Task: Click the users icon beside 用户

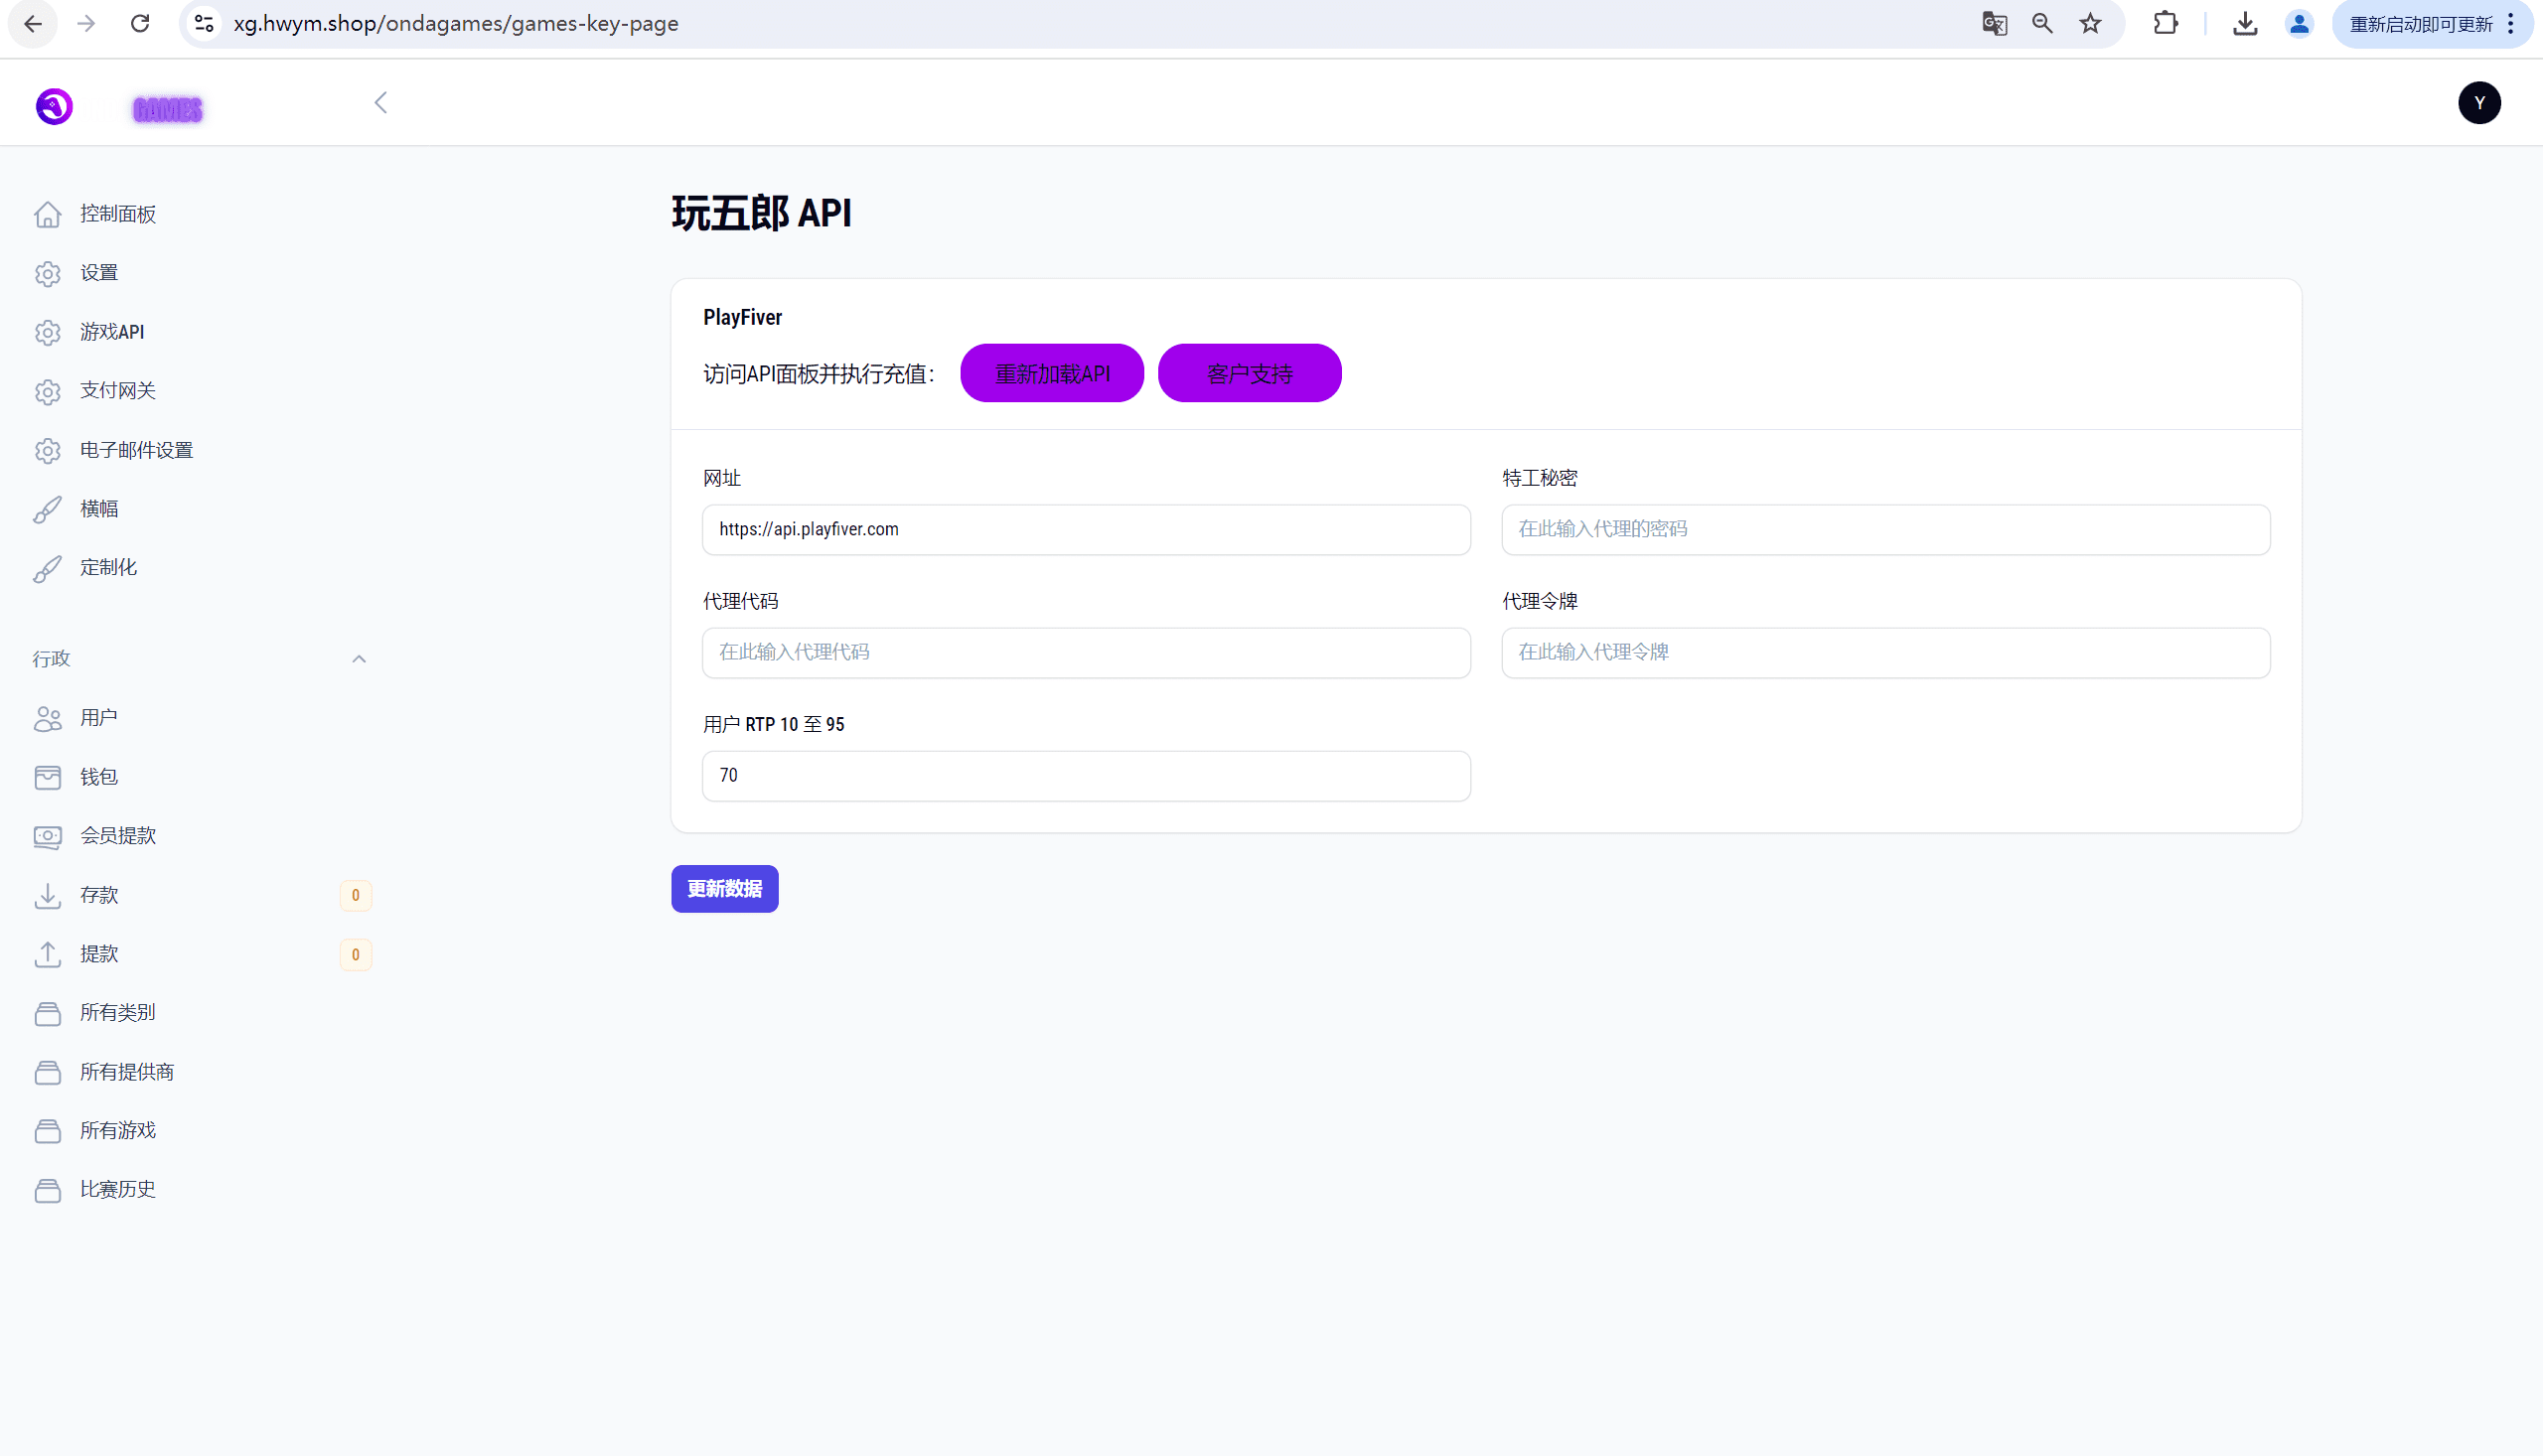Action: click(x=47, y=718)
